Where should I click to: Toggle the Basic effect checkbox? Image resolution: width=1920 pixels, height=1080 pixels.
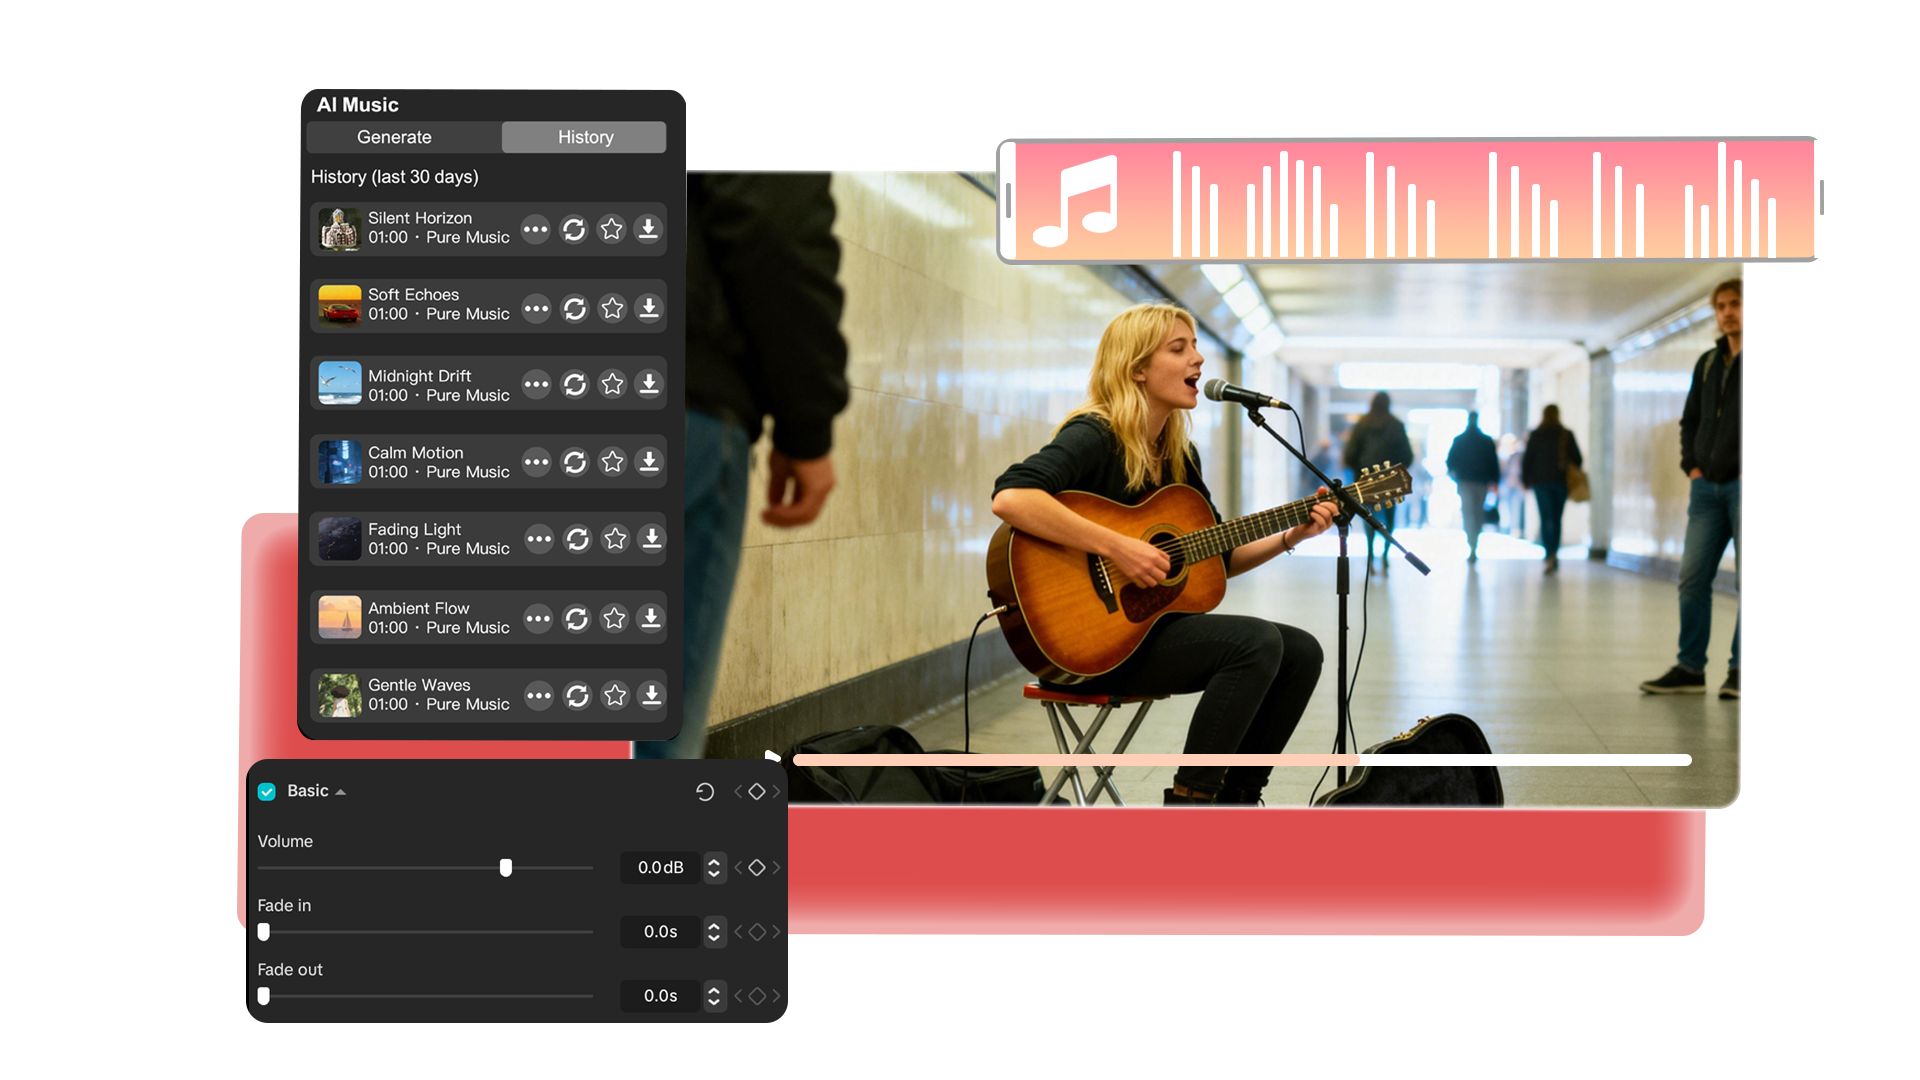(266, 791)
